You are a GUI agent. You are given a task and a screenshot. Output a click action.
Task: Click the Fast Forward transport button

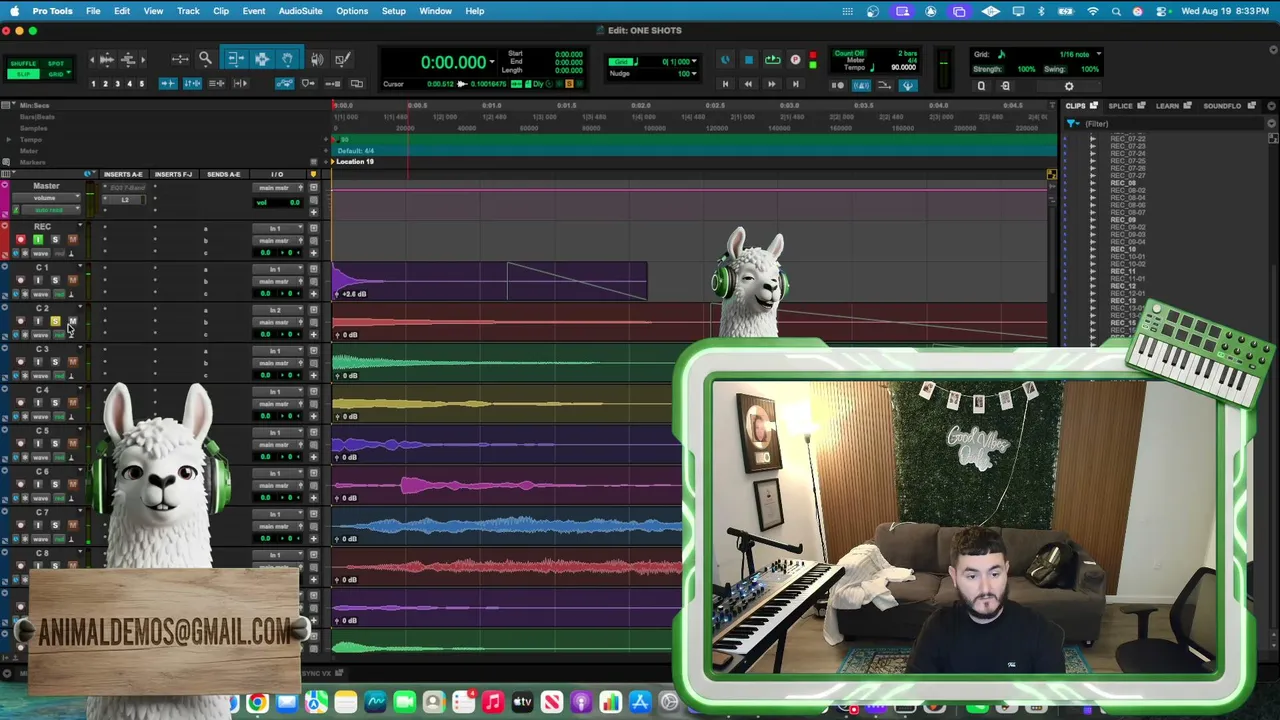[x=771, y=85]
